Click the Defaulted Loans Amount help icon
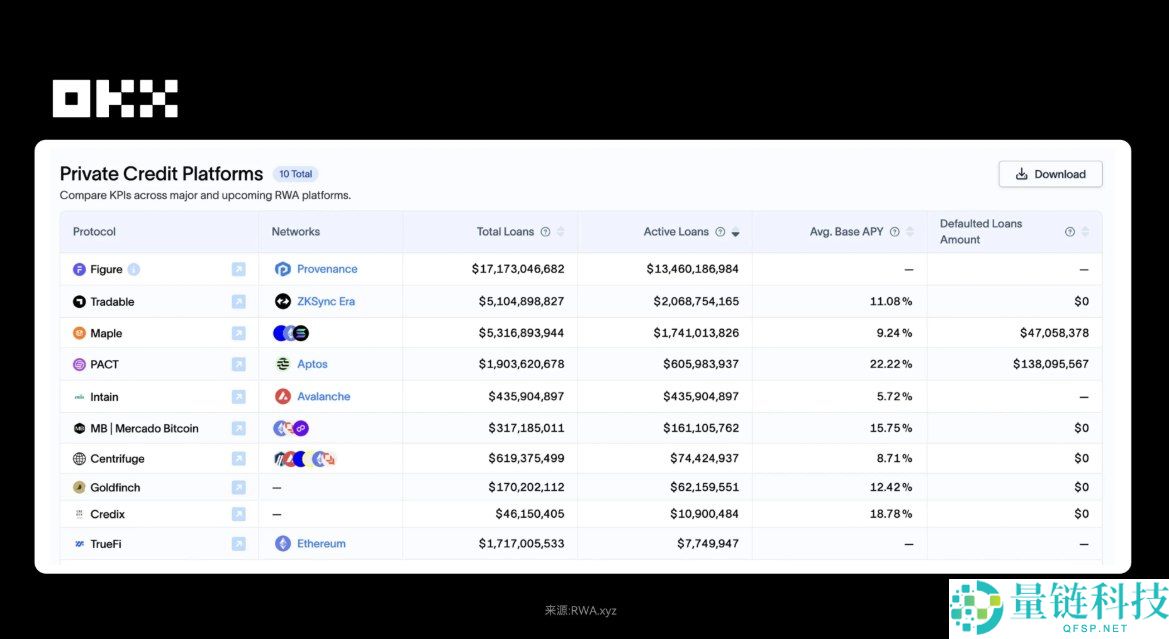This screenshot has width=1169, height=639. (1069, 232)
